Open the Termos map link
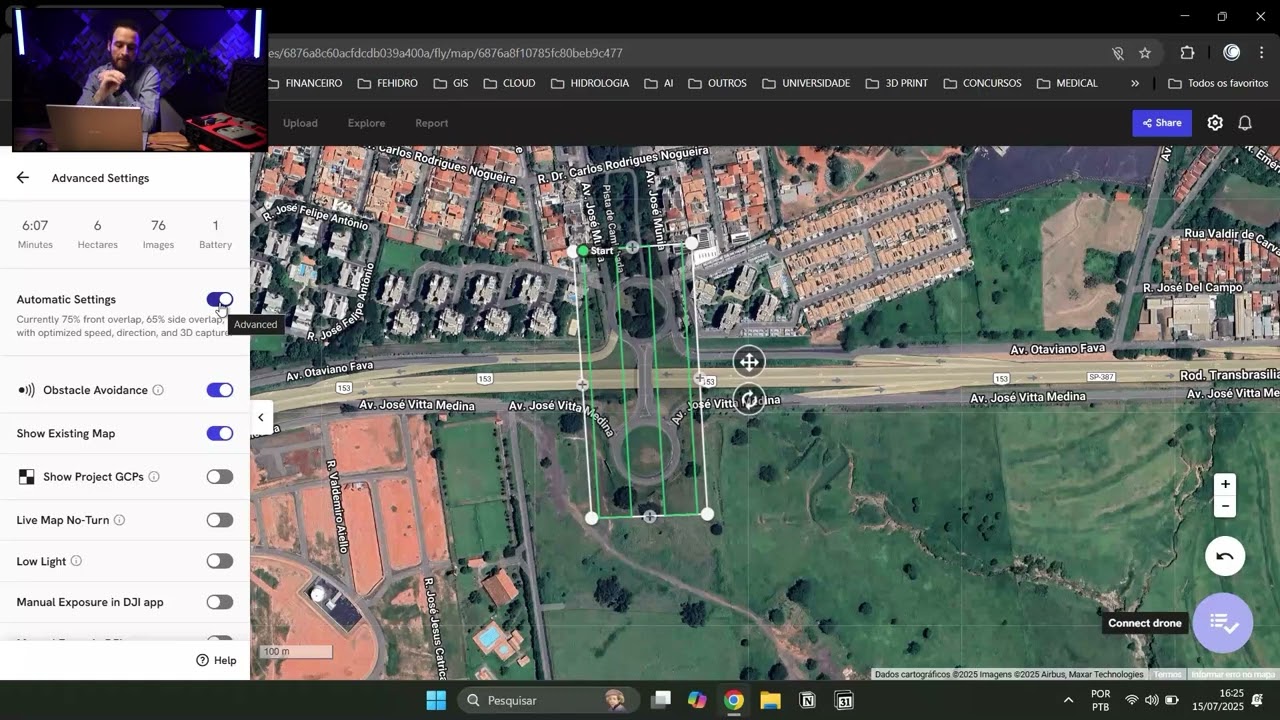The width and height of the screenshot is (1280, 720). (x=1167, y=674)
